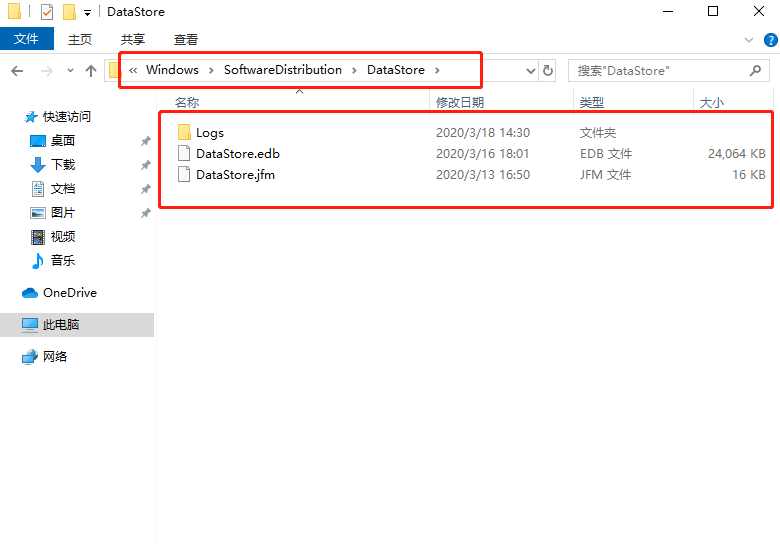
Task: Open the recent locations dropdown arrow
Action: [x=69, y=71]
